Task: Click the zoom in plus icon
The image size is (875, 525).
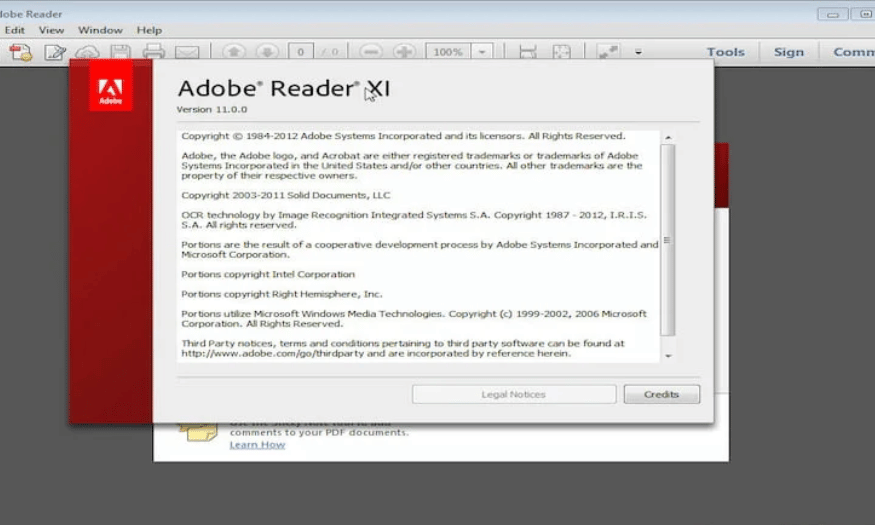Action: (x=405, y=52)
